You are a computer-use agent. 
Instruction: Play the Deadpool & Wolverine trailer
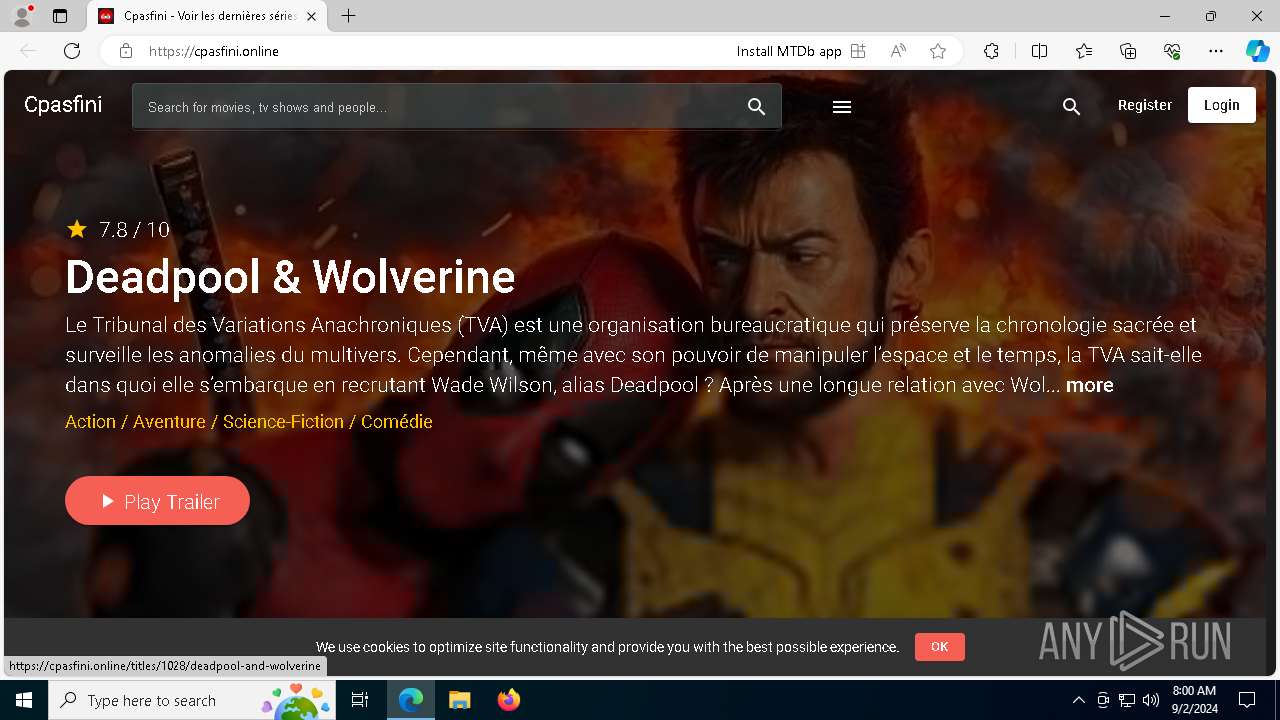pyautogui.click(x=157, y=501)
